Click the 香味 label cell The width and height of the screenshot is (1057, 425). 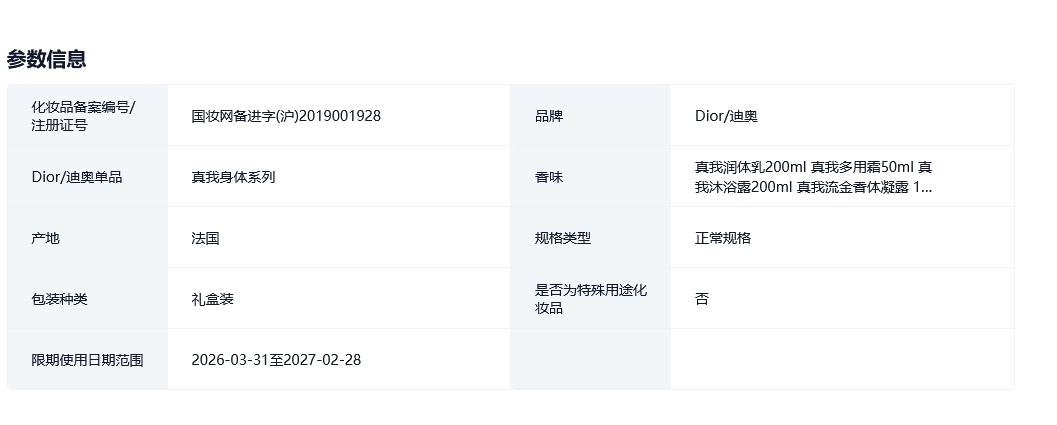point(549,177)
